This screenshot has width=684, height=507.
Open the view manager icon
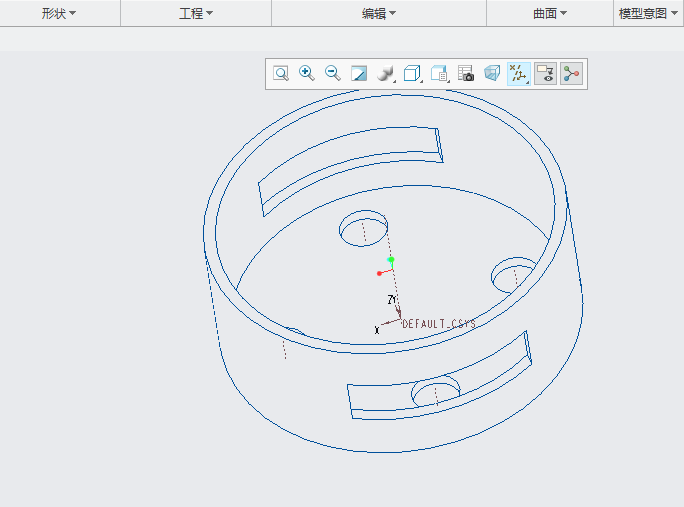tap(439, 74)
